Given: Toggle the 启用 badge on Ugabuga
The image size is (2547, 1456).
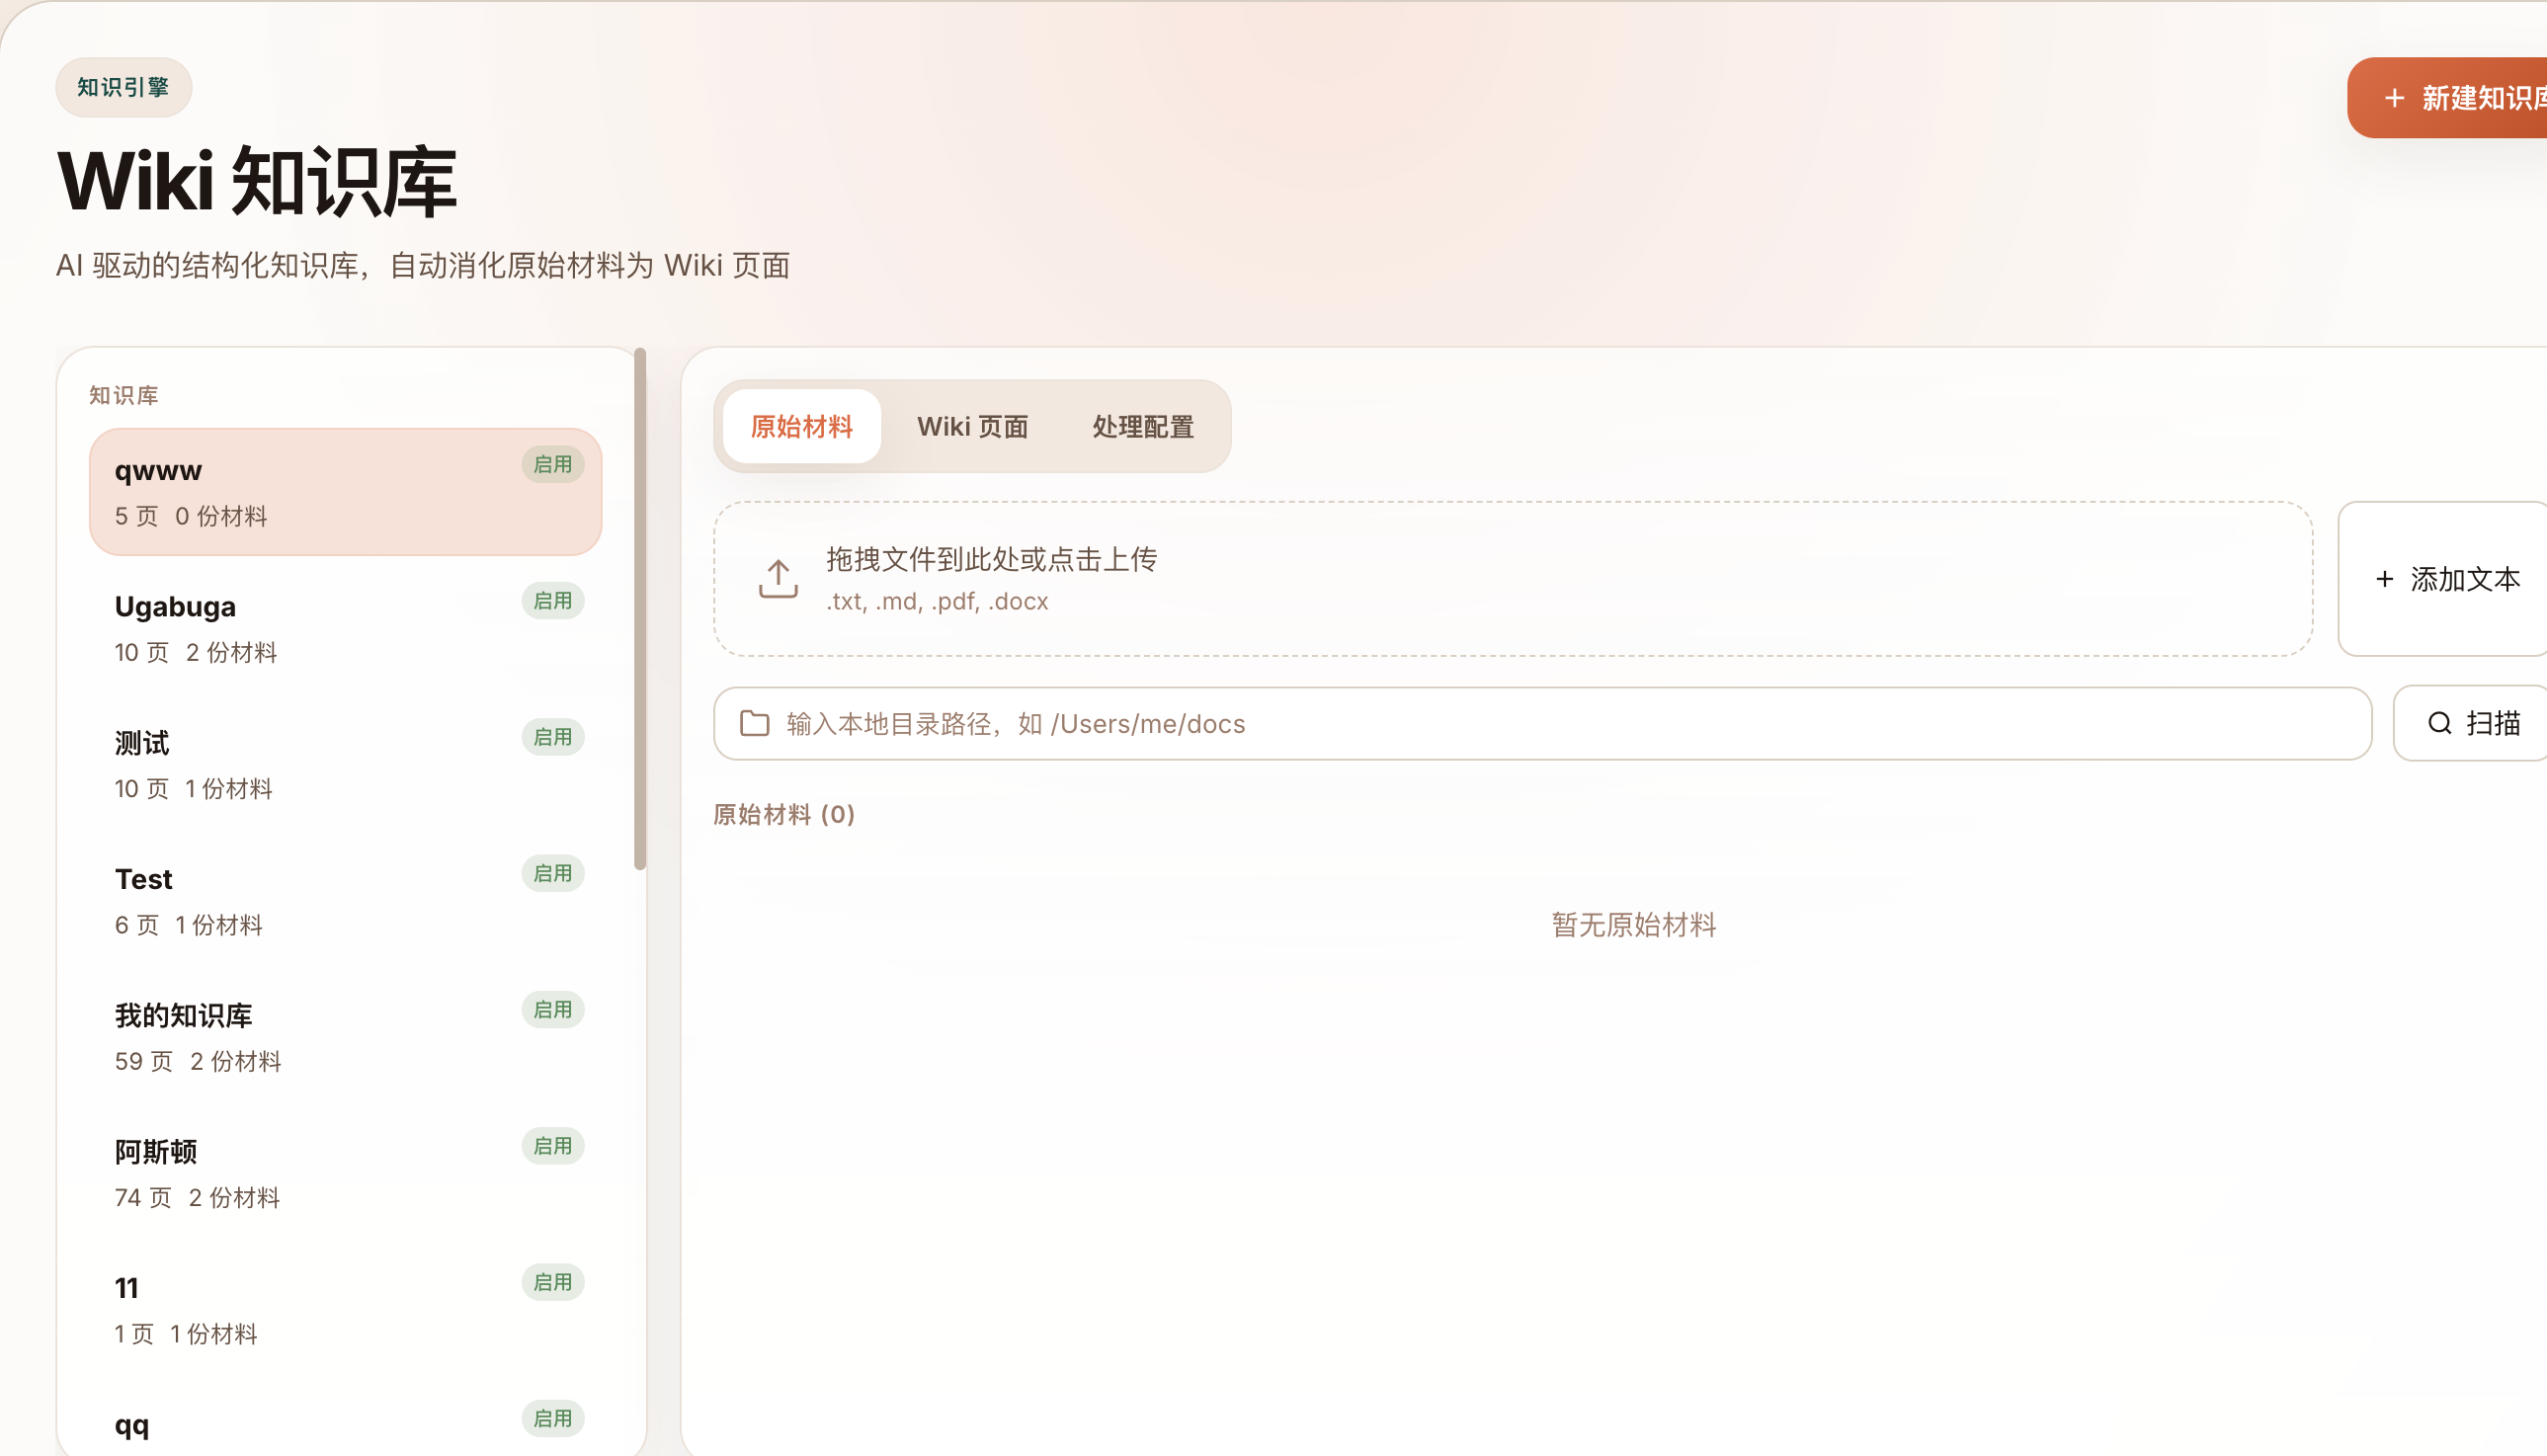Looking at the screenshot, I should click(x=551, y=600).
